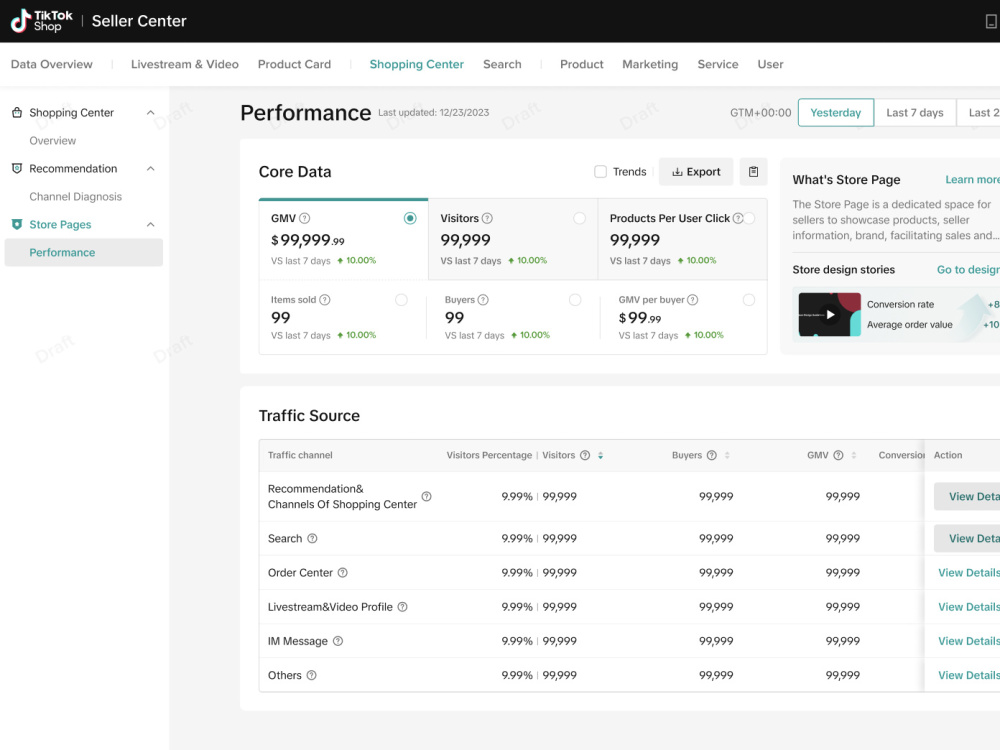1000x750 pixels.
Task: Select the Items sold radio button
Action: (401, 300)
